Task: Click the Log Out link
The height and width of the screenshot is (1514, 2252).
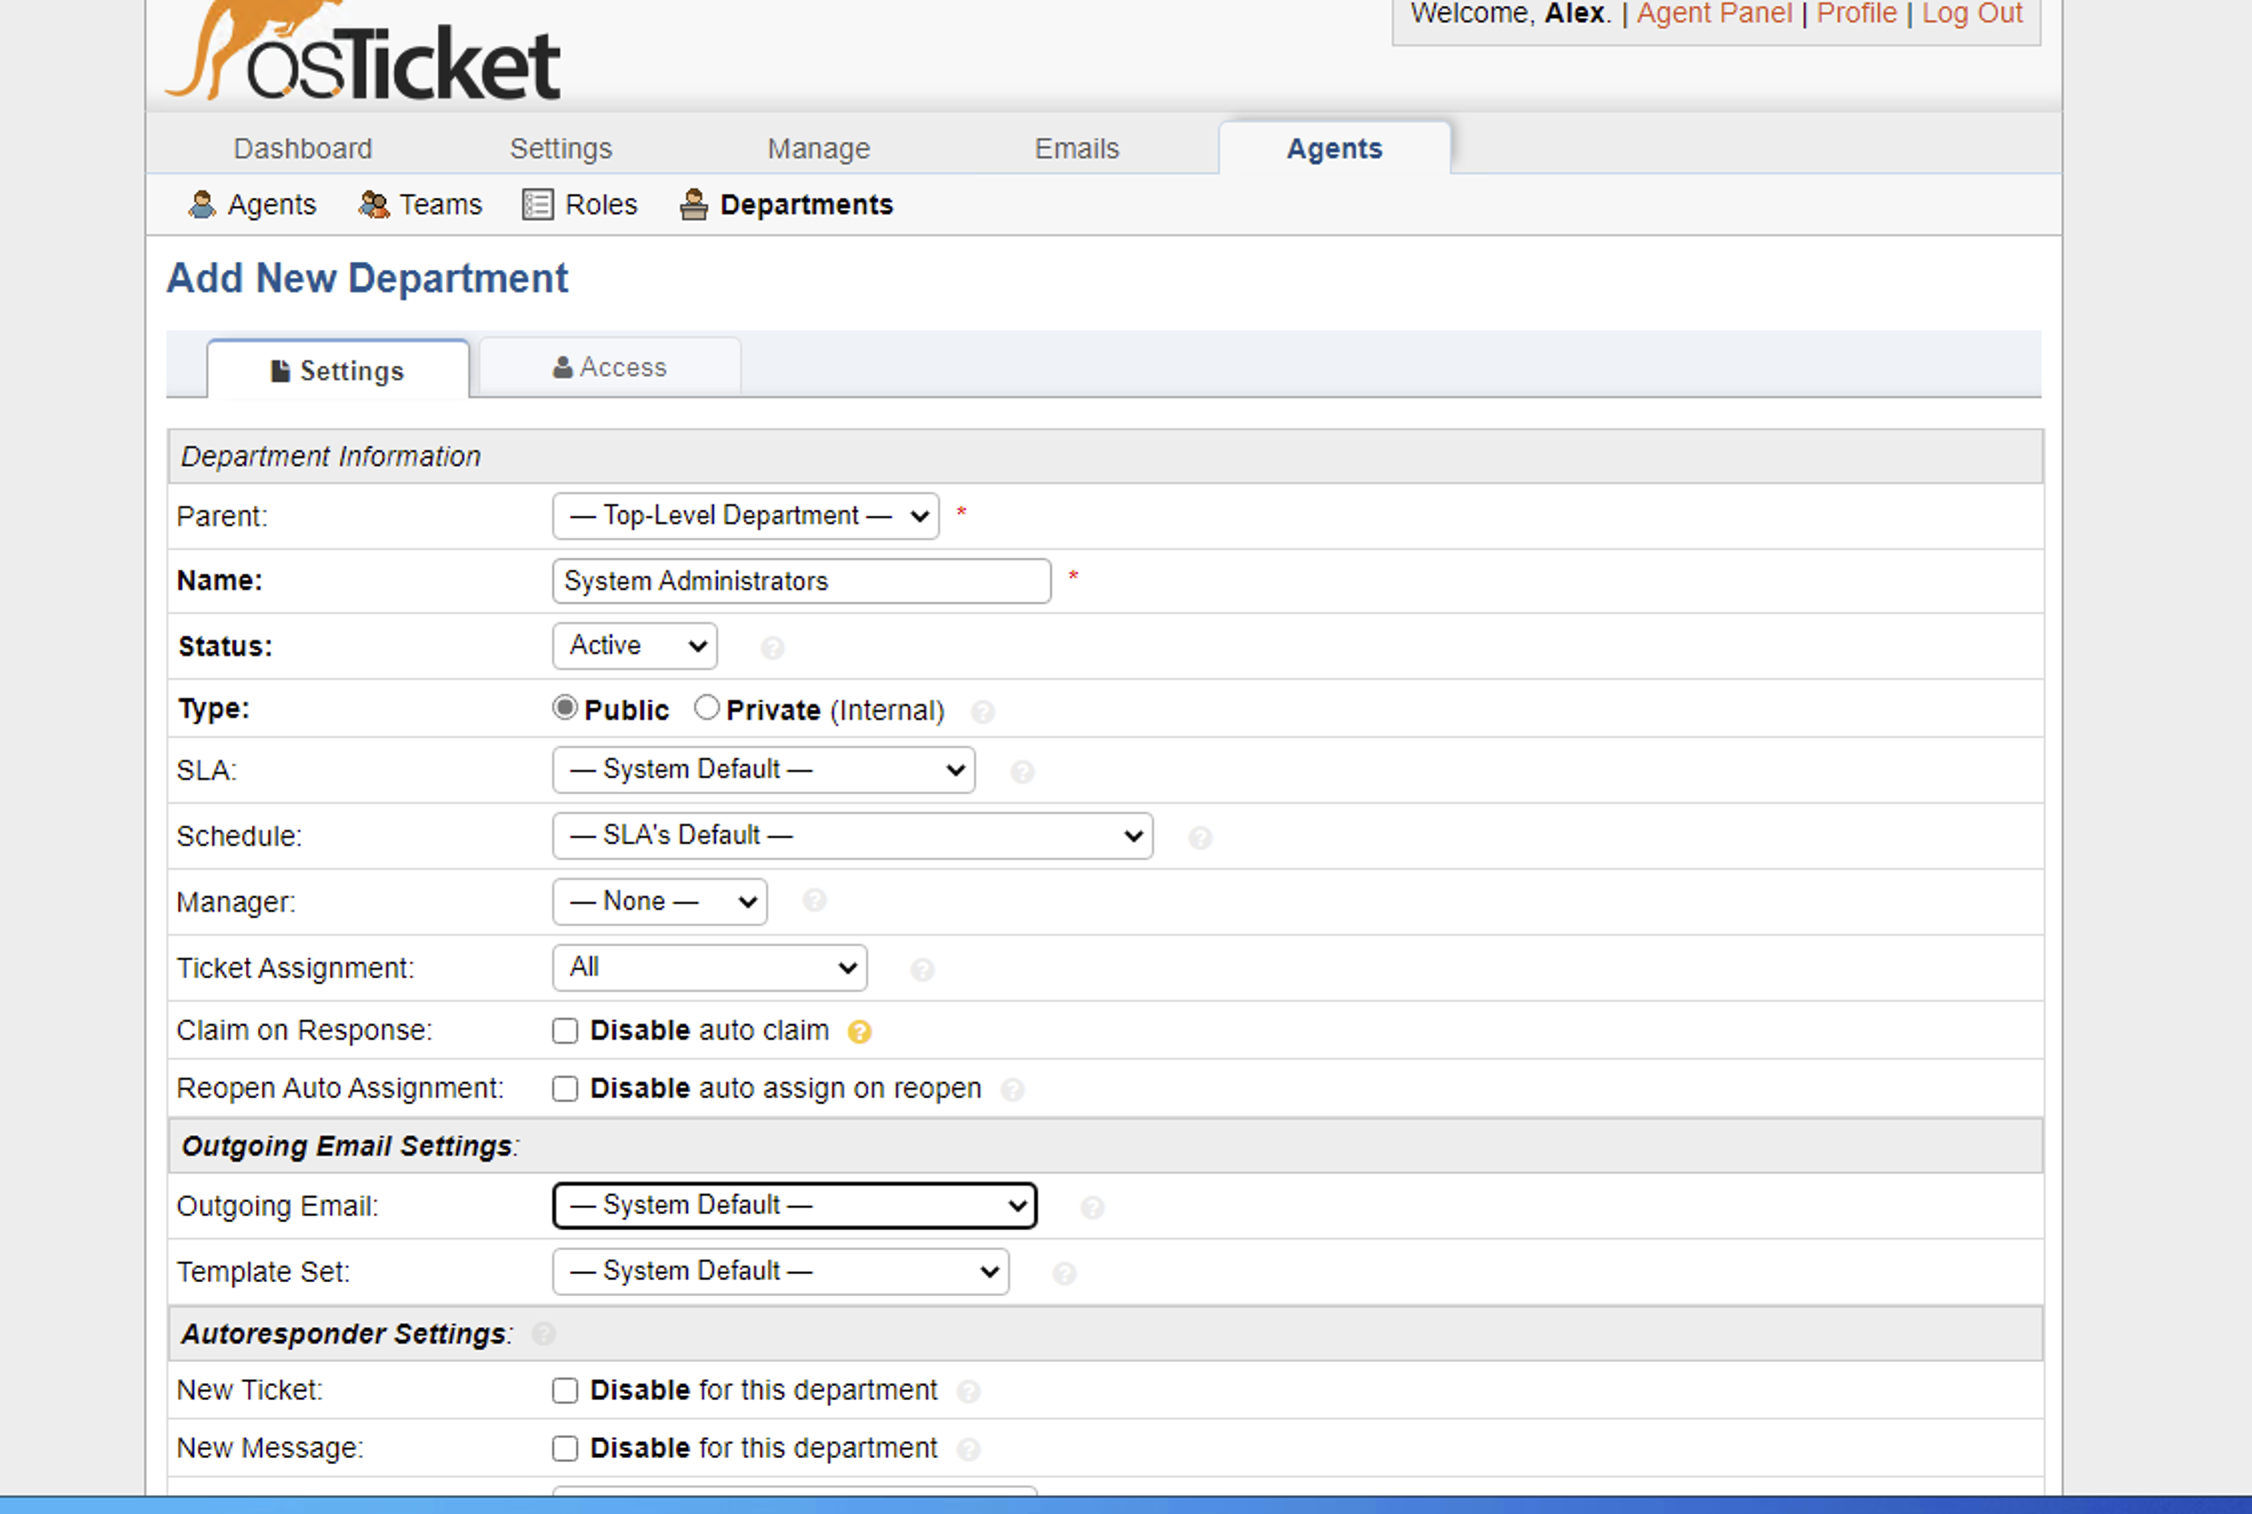Action: point(1971,14)
